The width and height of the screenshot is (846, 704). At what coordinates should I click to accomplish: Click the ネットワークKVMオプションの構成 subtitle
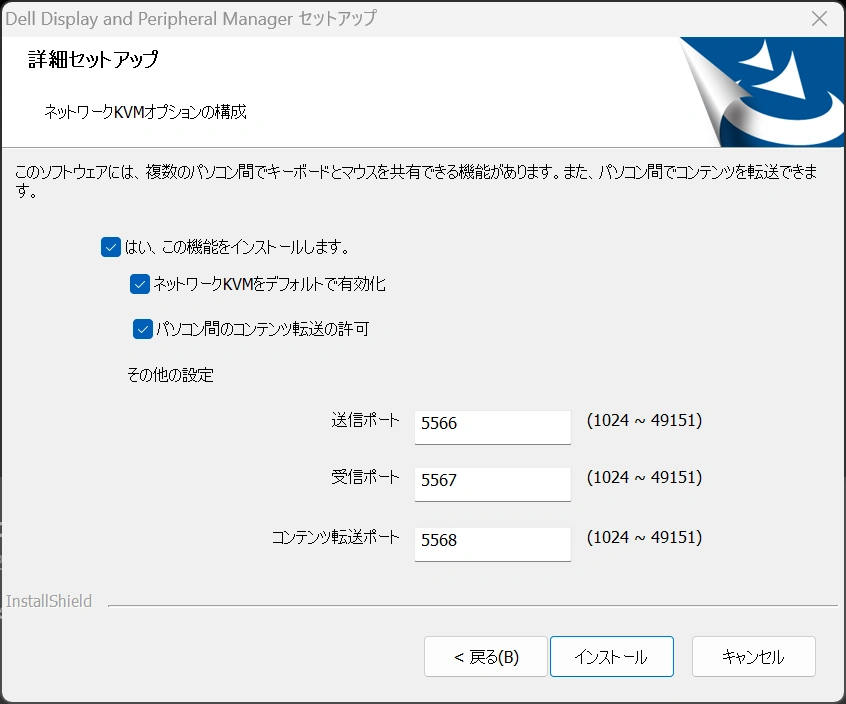146,112
